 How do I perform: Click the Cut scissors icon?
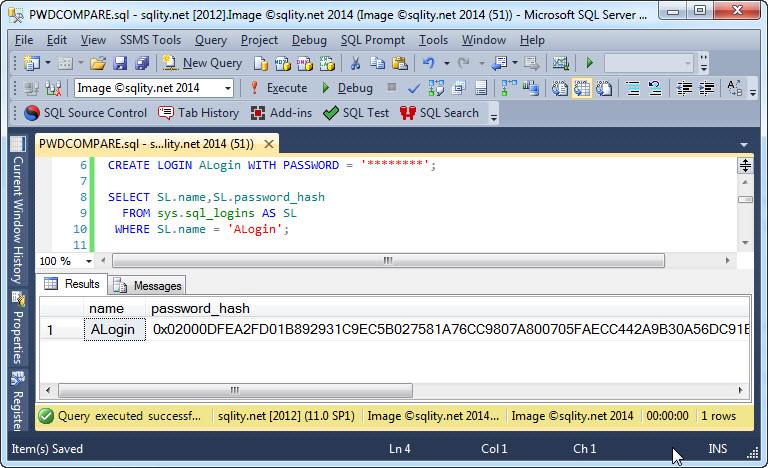pyautogui.click(x=353, y=63)
